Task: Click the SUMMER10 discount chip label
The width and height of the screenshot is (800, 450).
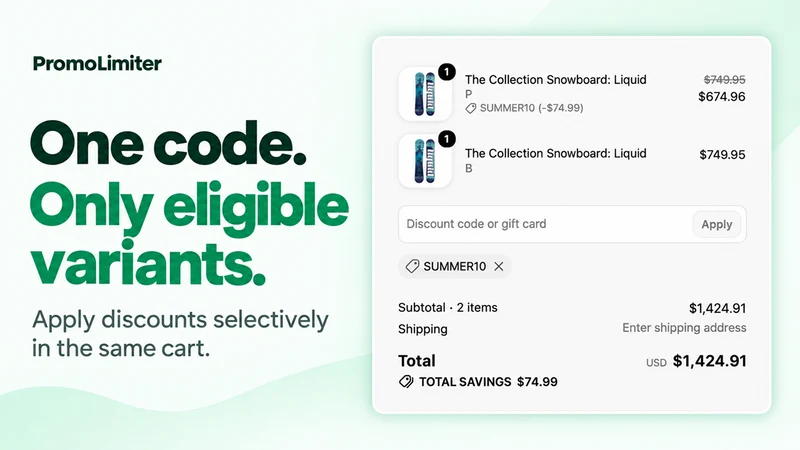Action: 455,266
